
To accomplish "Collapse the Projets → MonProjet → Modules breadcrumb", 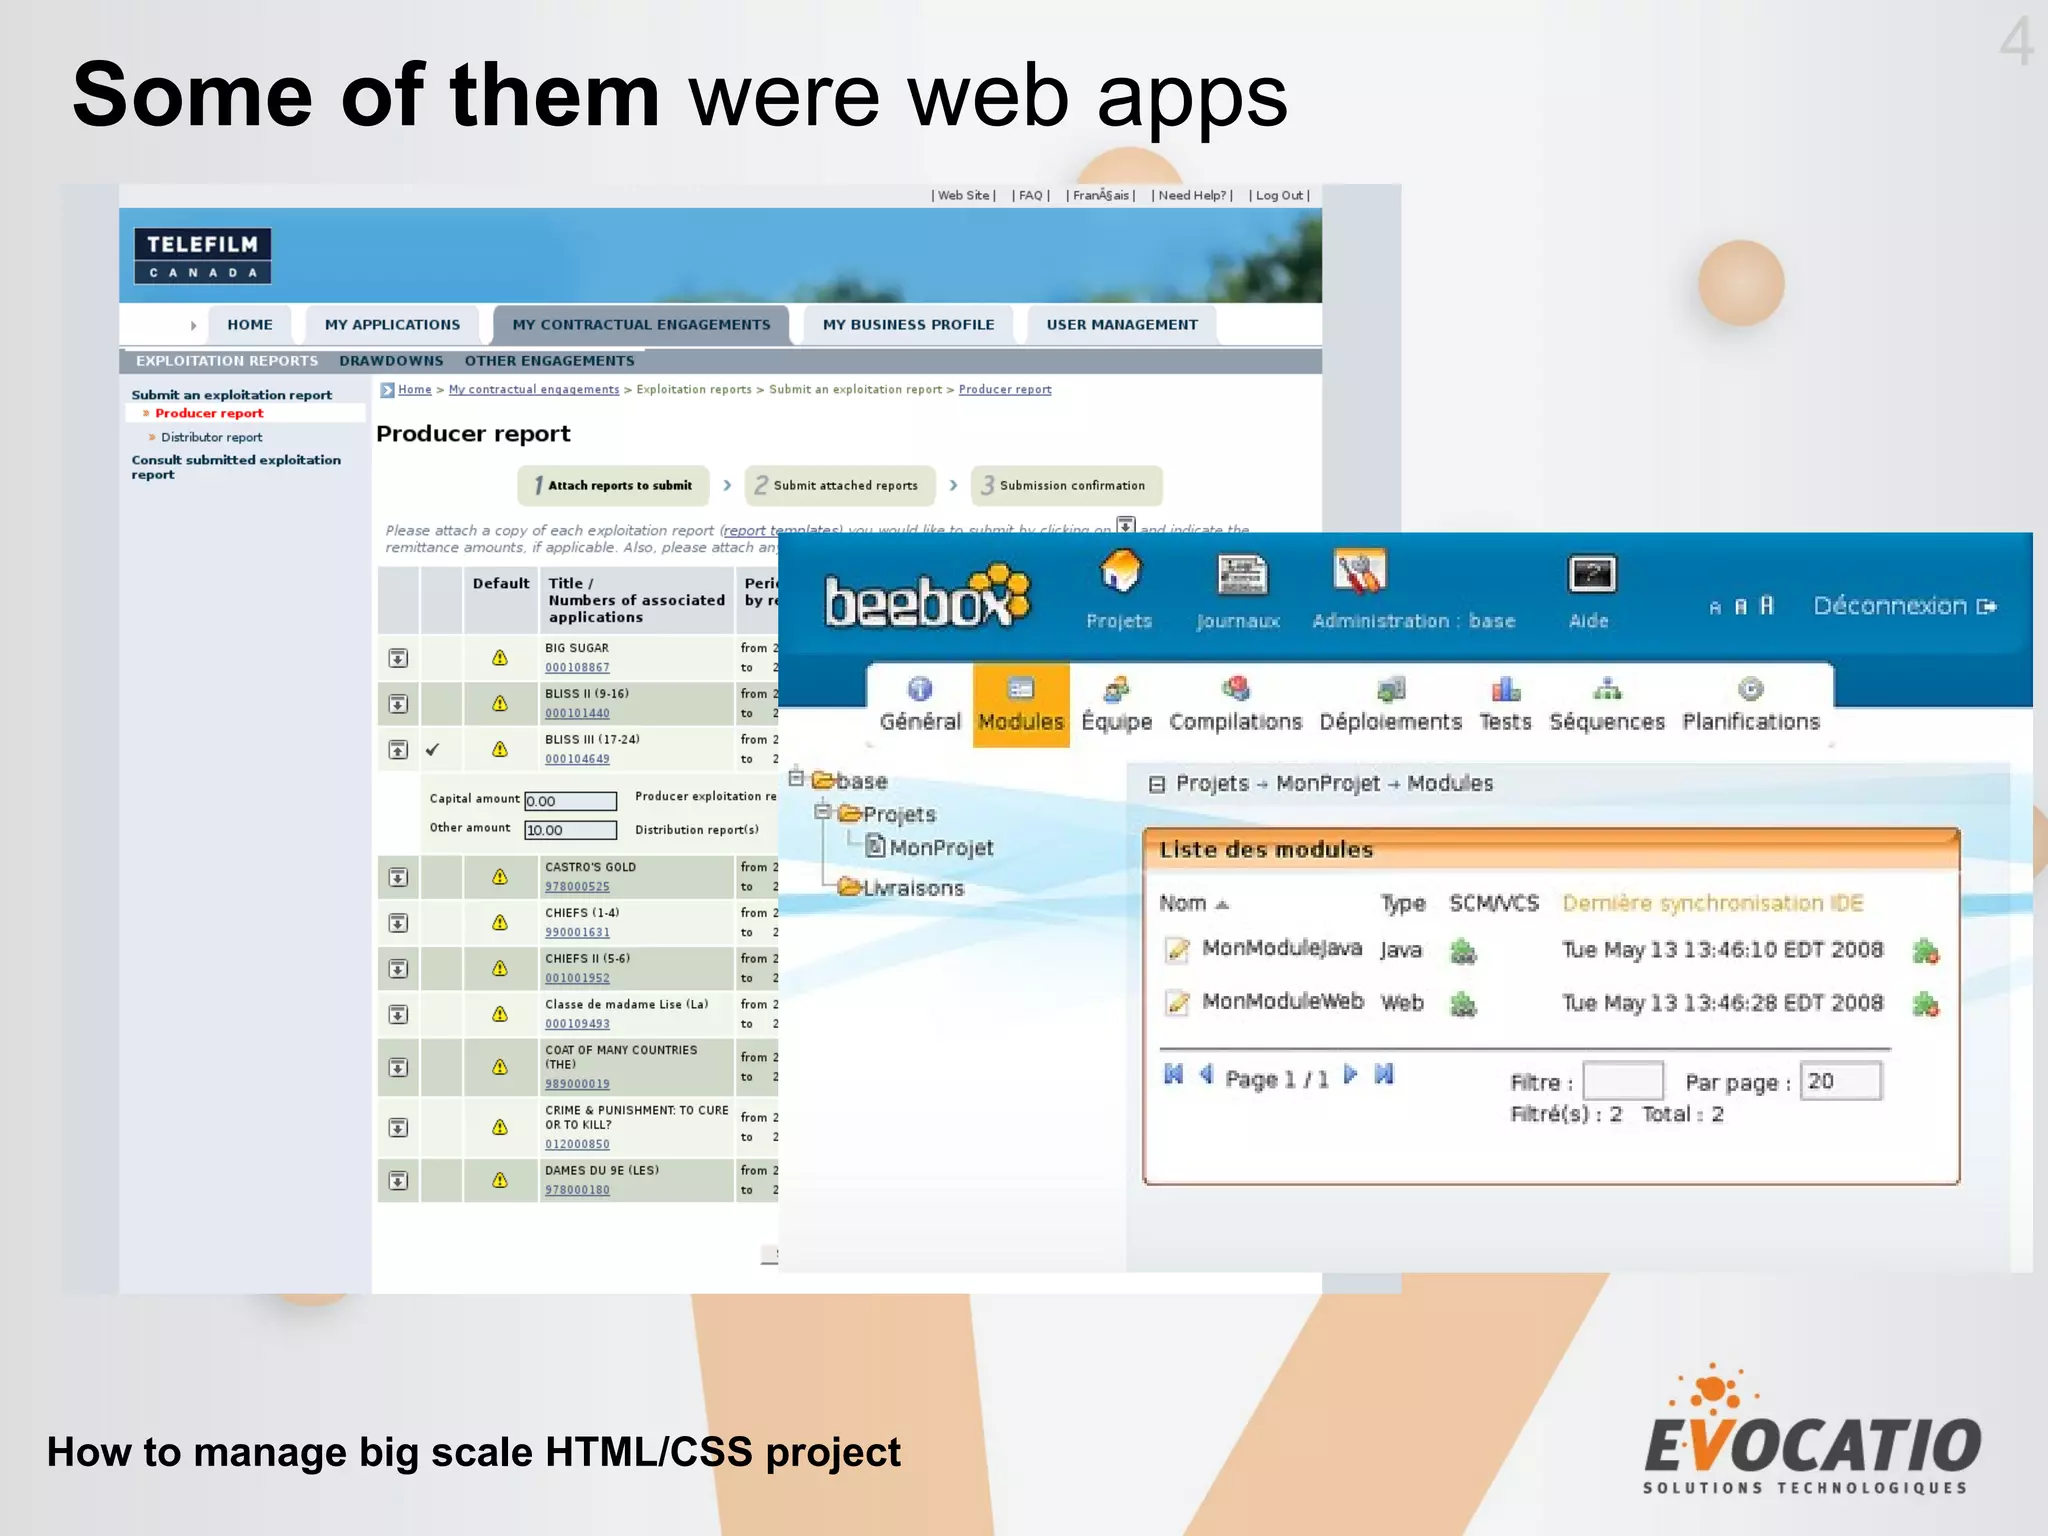I will (x=1157, y=785).
